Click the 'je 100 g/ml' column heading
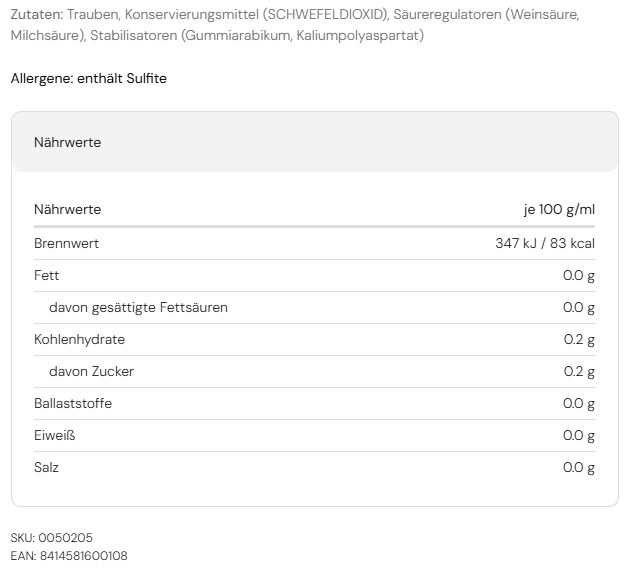Screen dimensions: 631x572 click(559, 209)
